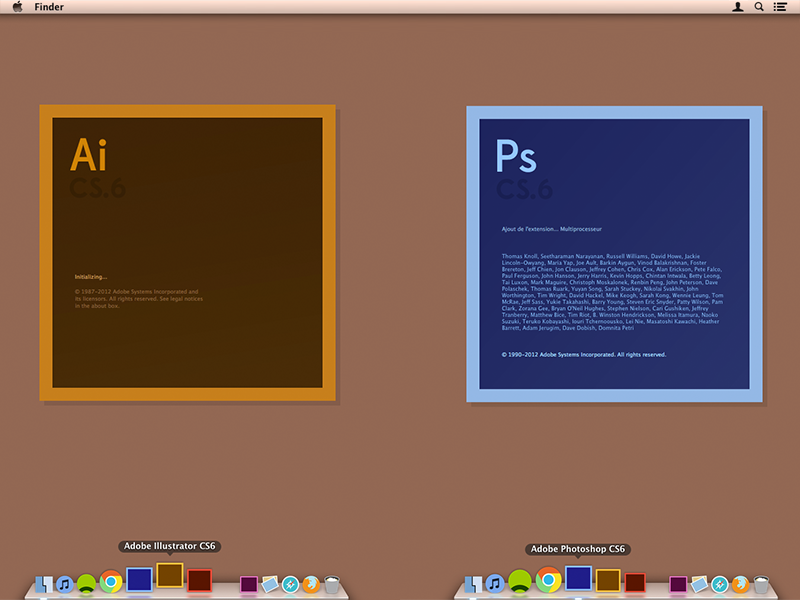
Task: Open Safari in dock below Illustrator splash
Action: tap(290, 584)
